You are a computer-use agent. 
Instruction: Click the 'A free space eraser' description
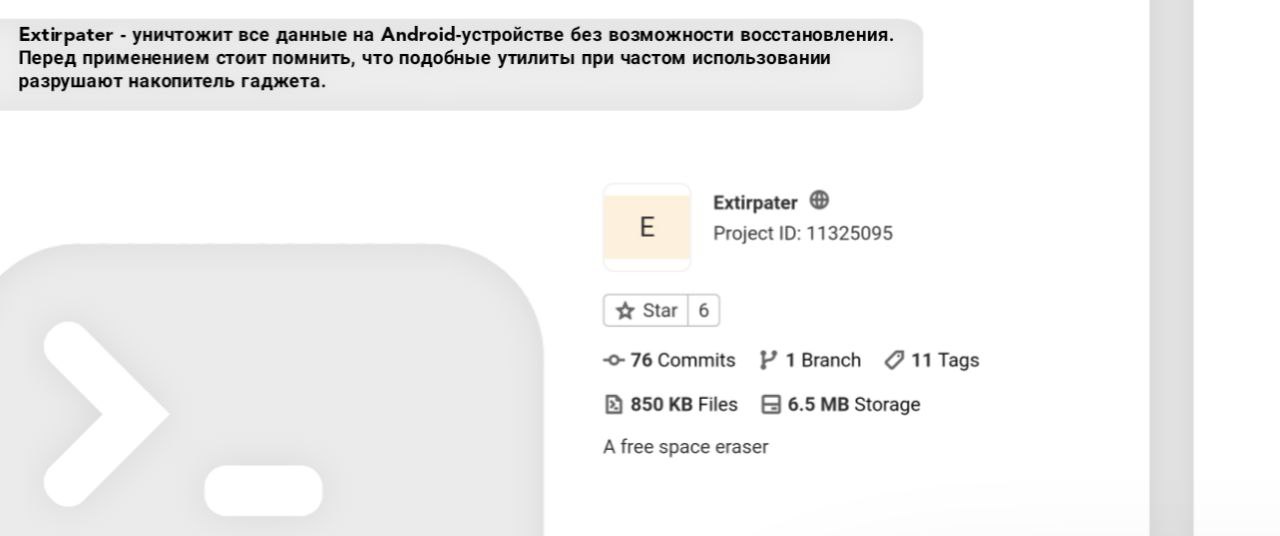click(x=686, y=447)
